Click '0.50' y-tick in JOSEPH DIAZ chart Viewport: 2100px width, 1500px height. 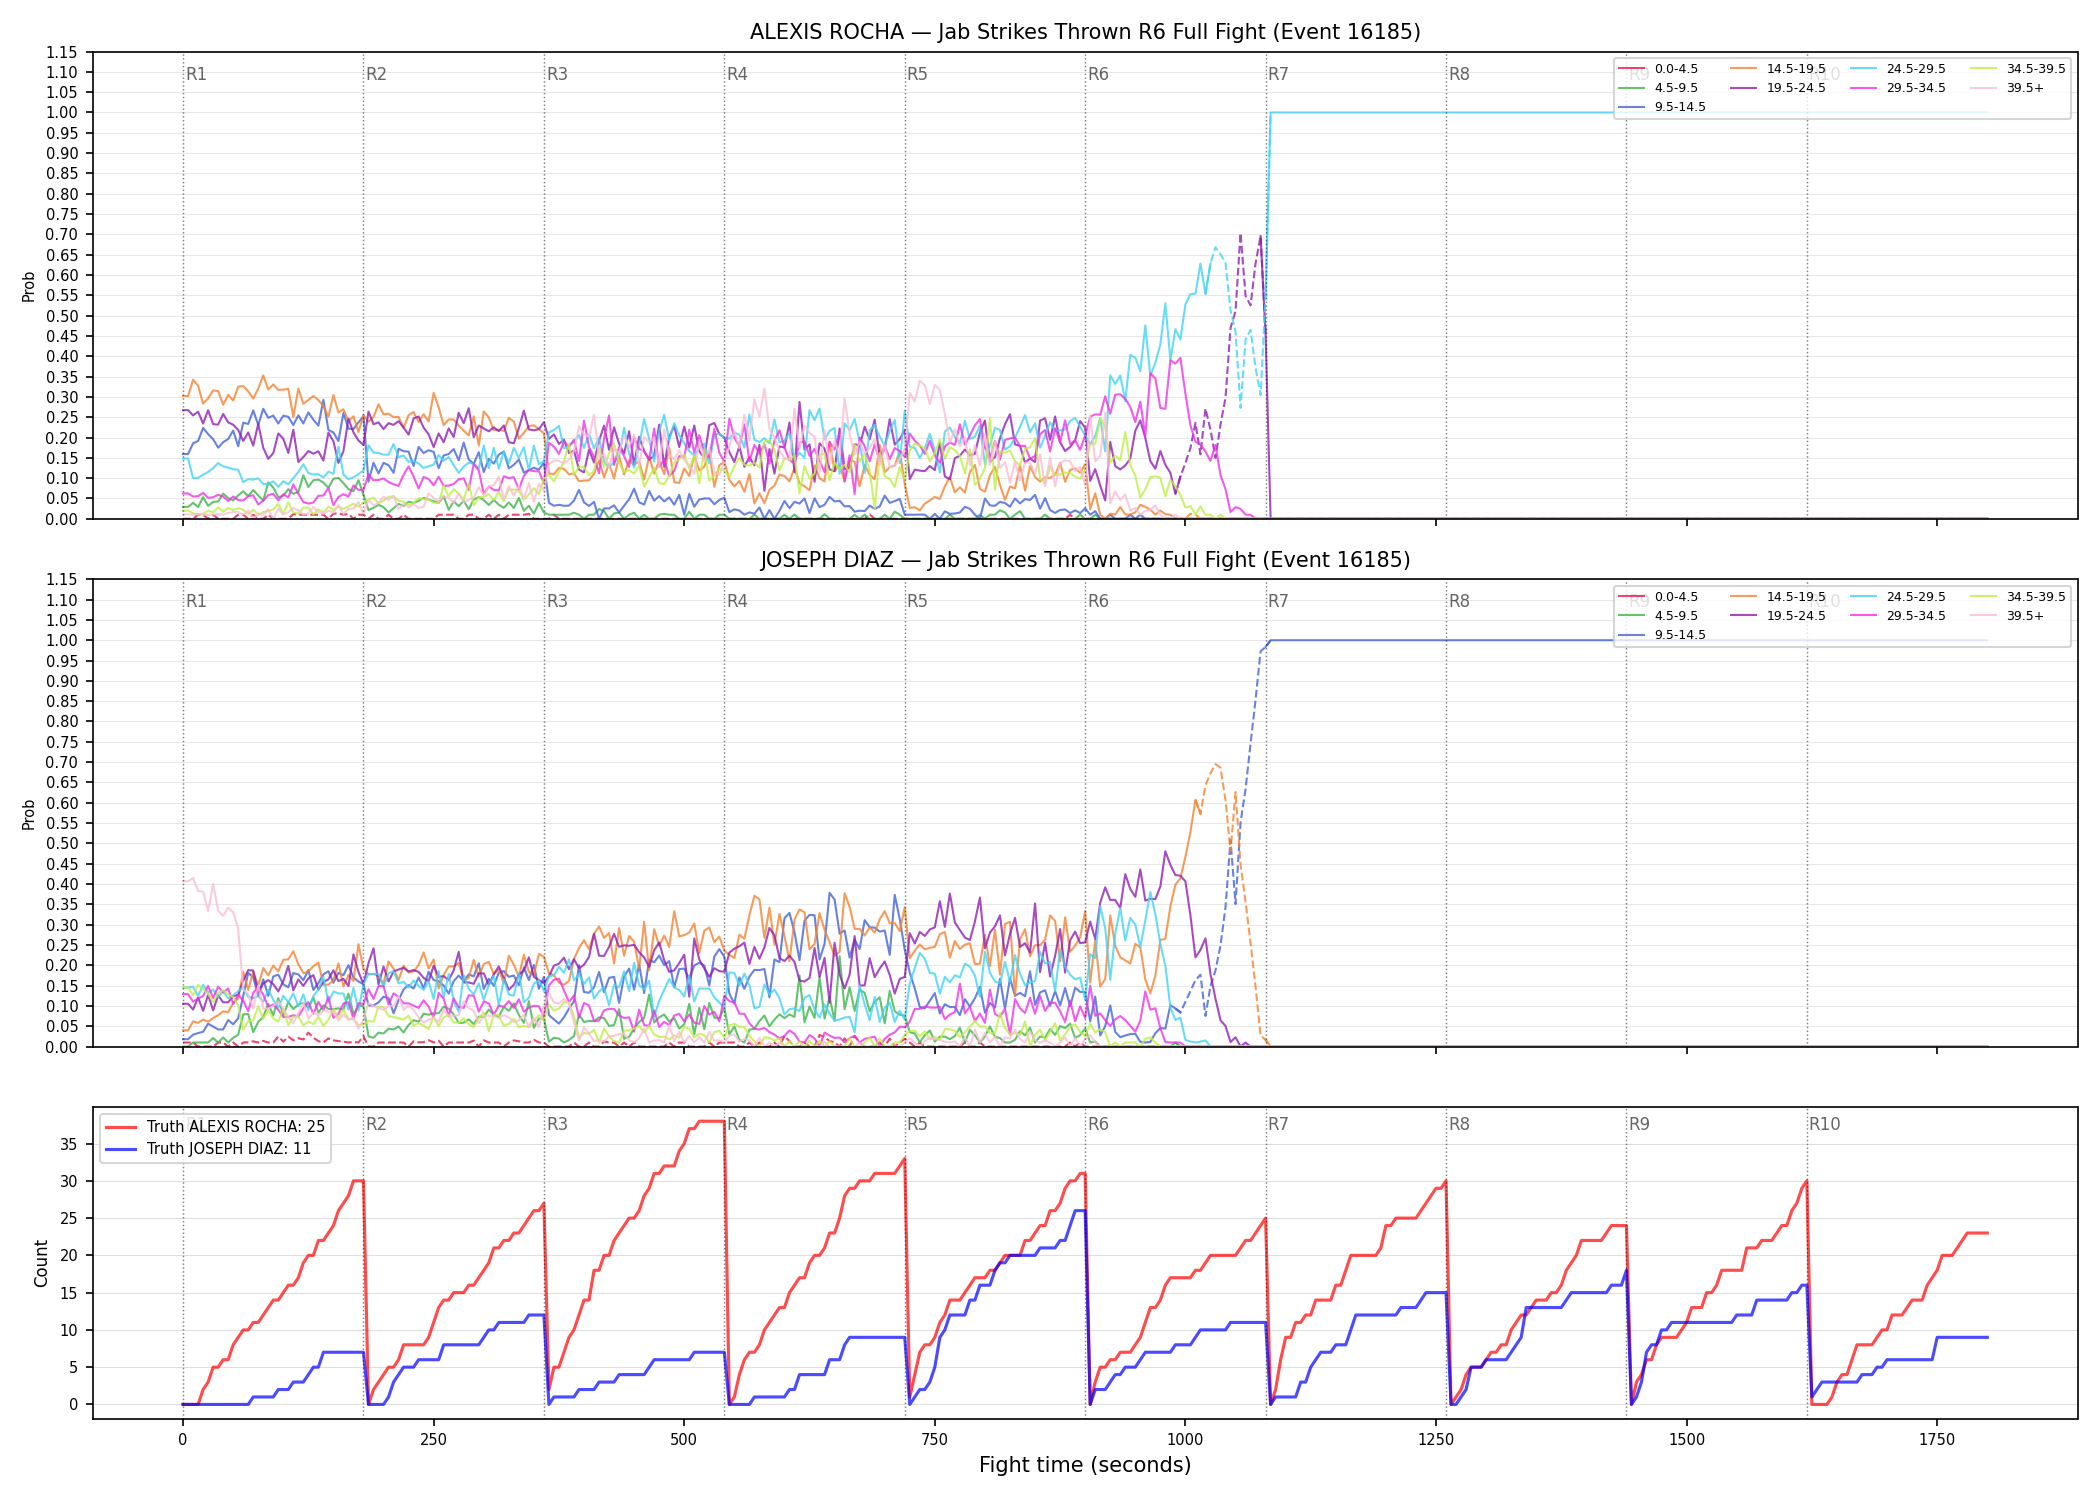pos(61,844)
